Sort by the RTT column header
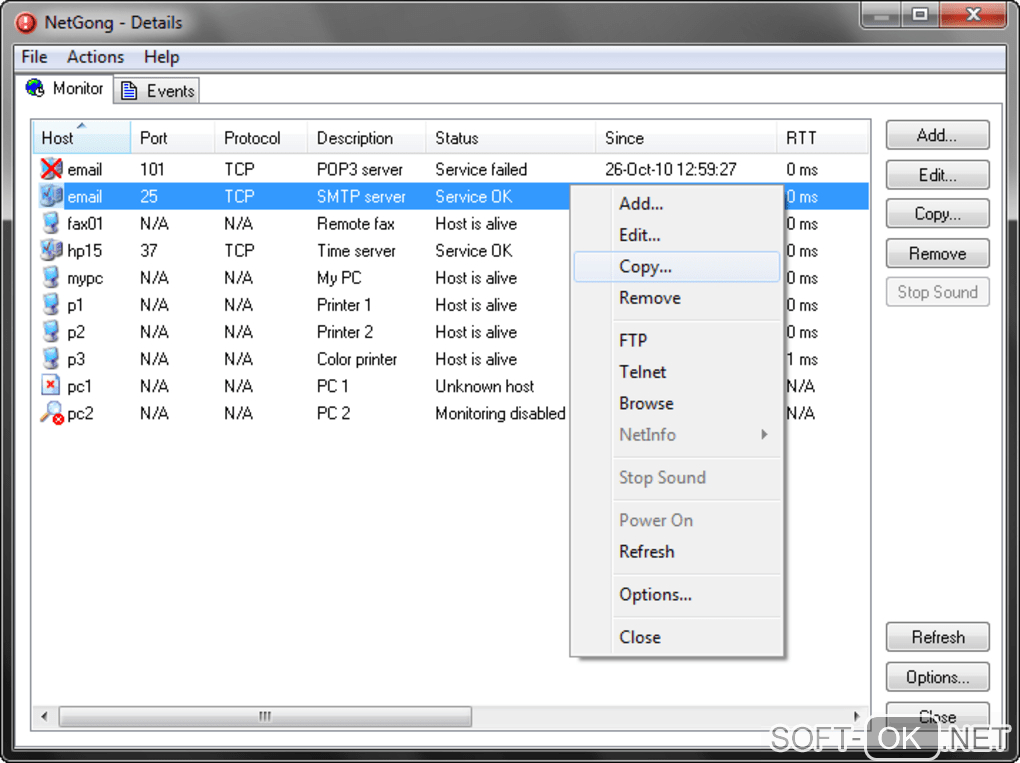1020x763 pixels. click(x=822, y=138)
